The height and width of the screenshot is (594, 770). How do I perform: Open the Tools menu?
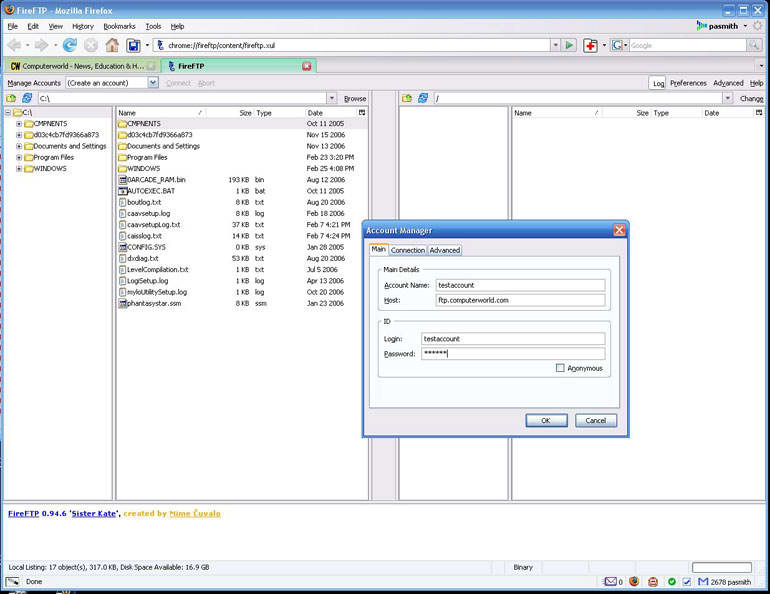pyautogui.click(x=153, y=26)
